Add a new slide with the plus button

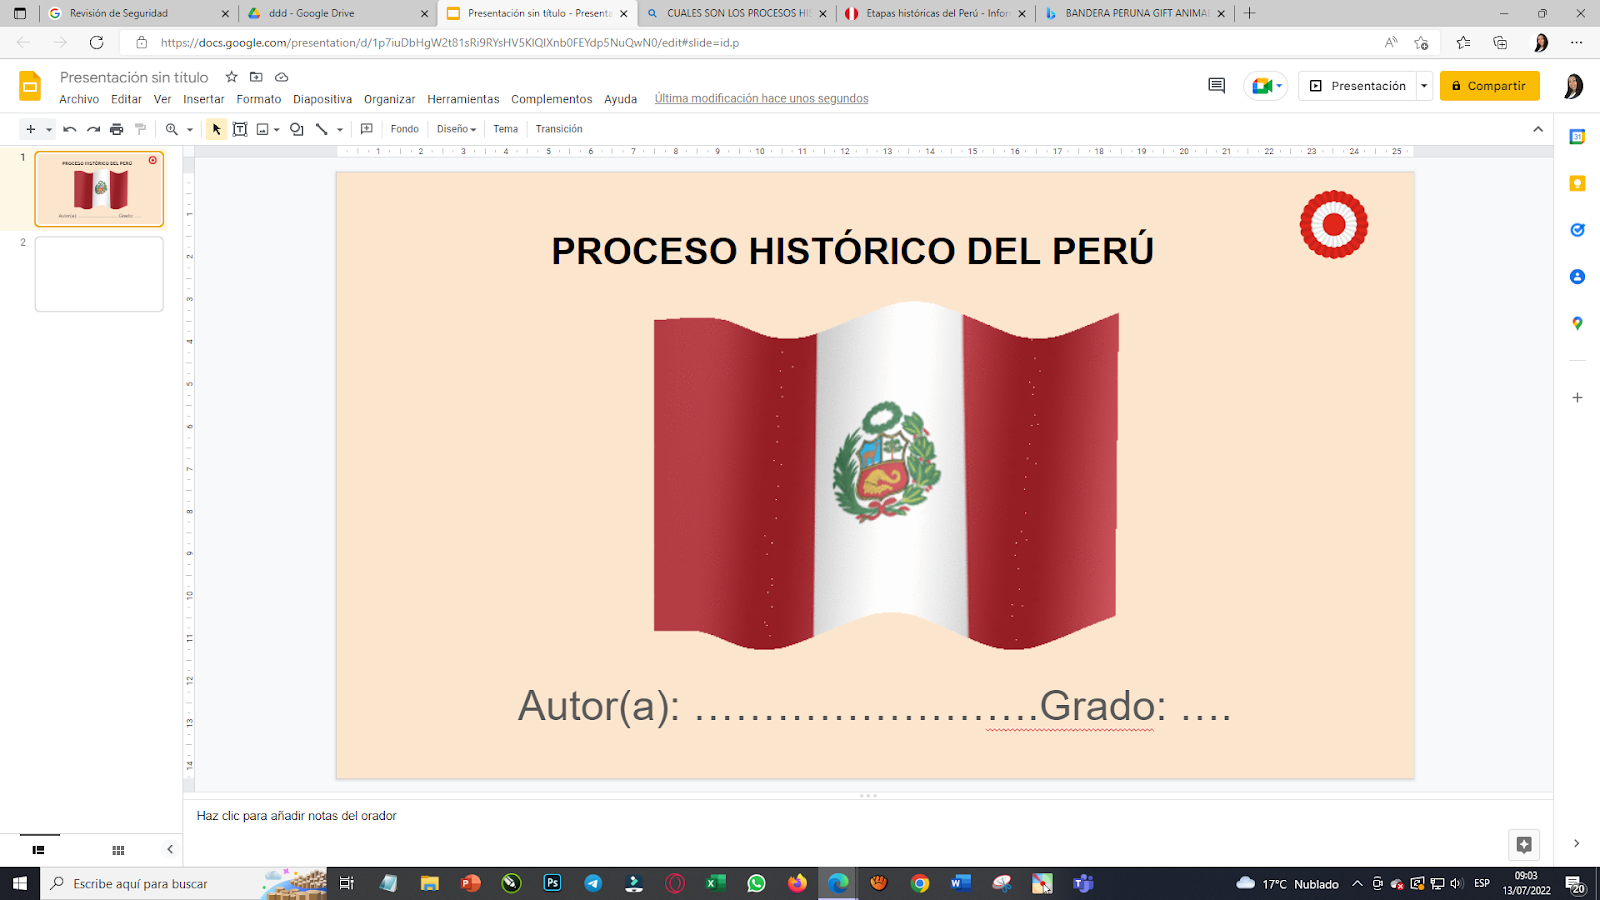click(31, 129)
